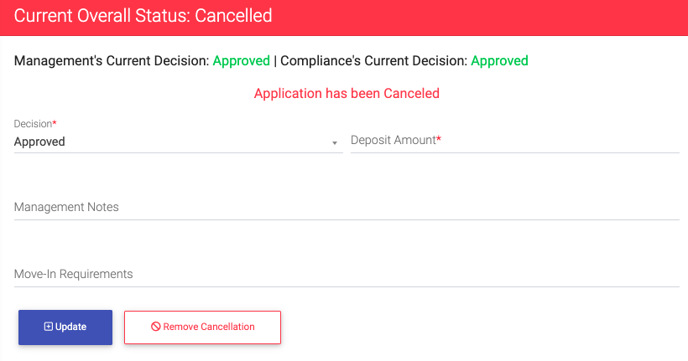
Task: Click Management's green Approved status text
Action: [241, 61]
